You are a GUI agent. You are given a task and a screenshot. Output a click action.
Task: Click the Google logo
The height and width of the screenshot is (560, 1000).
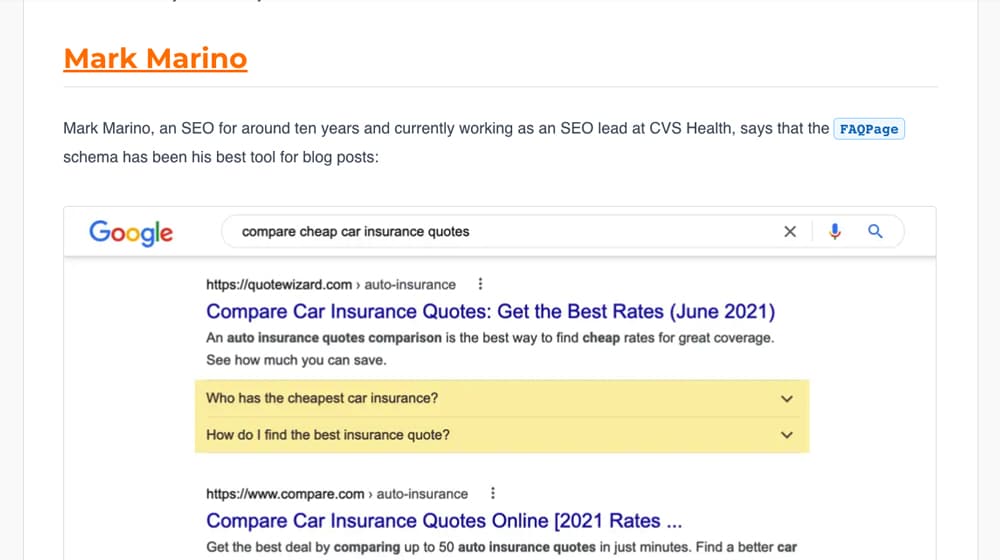click(131, 233)
